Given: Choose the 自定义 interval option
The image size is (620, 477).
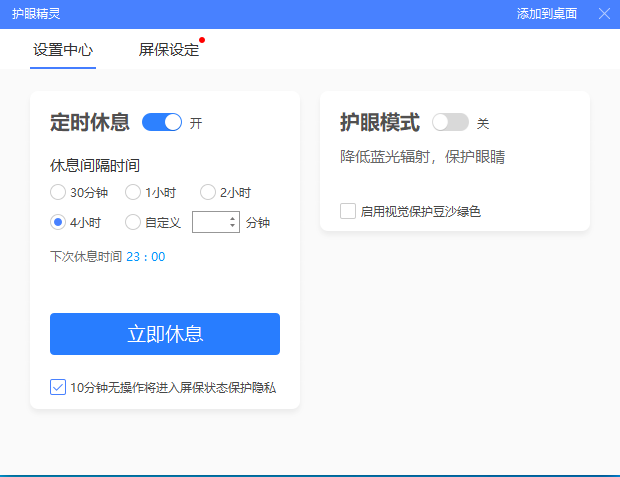Looking at the screenshot, I should click(133, 222).
